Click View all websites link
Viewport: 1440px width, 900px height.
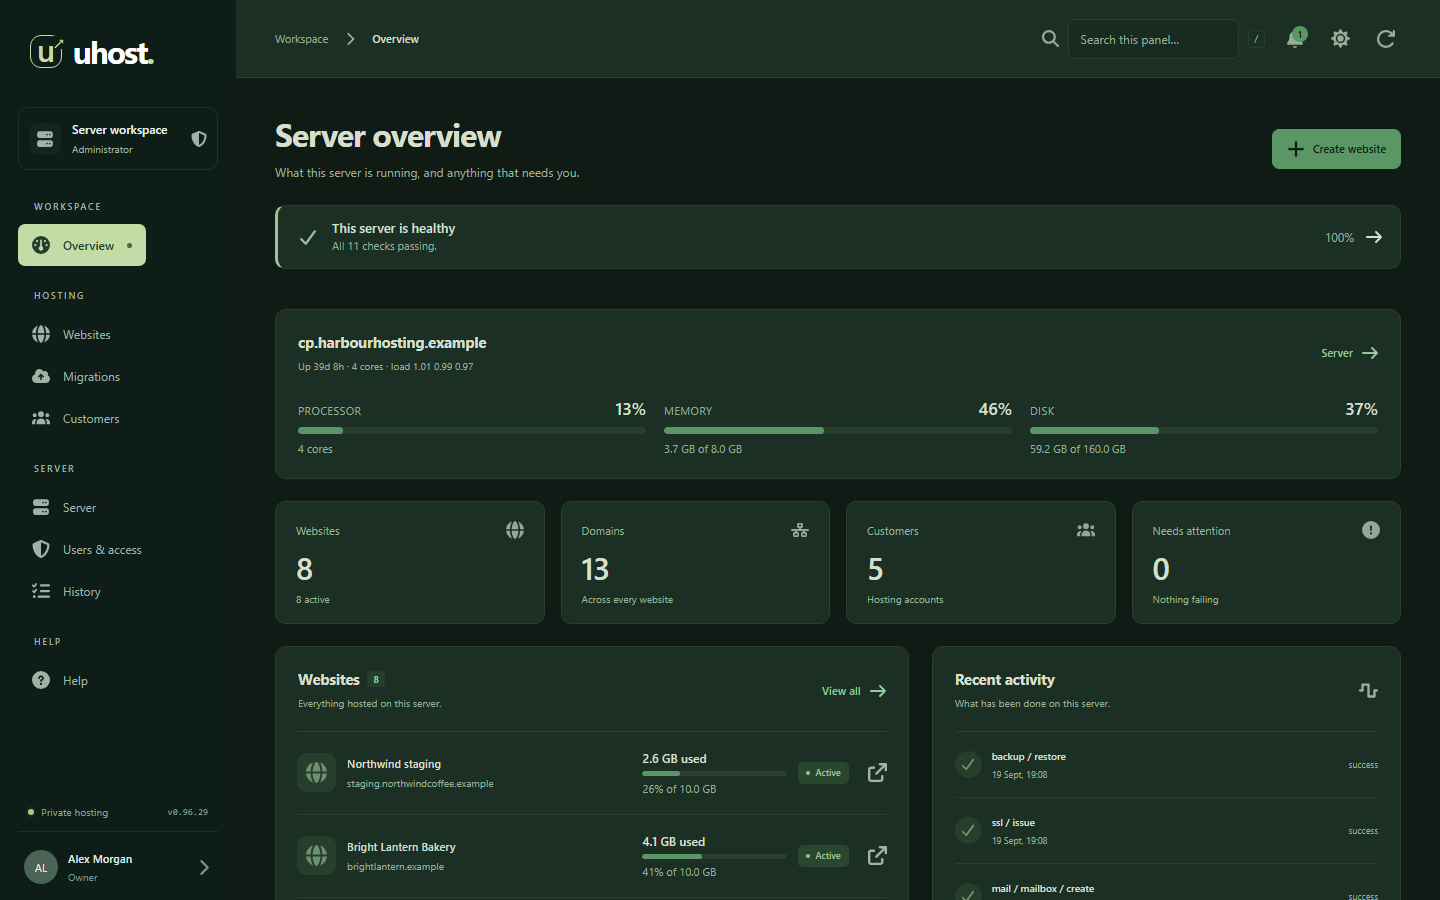pyautogui.click(x=854, y=691)
